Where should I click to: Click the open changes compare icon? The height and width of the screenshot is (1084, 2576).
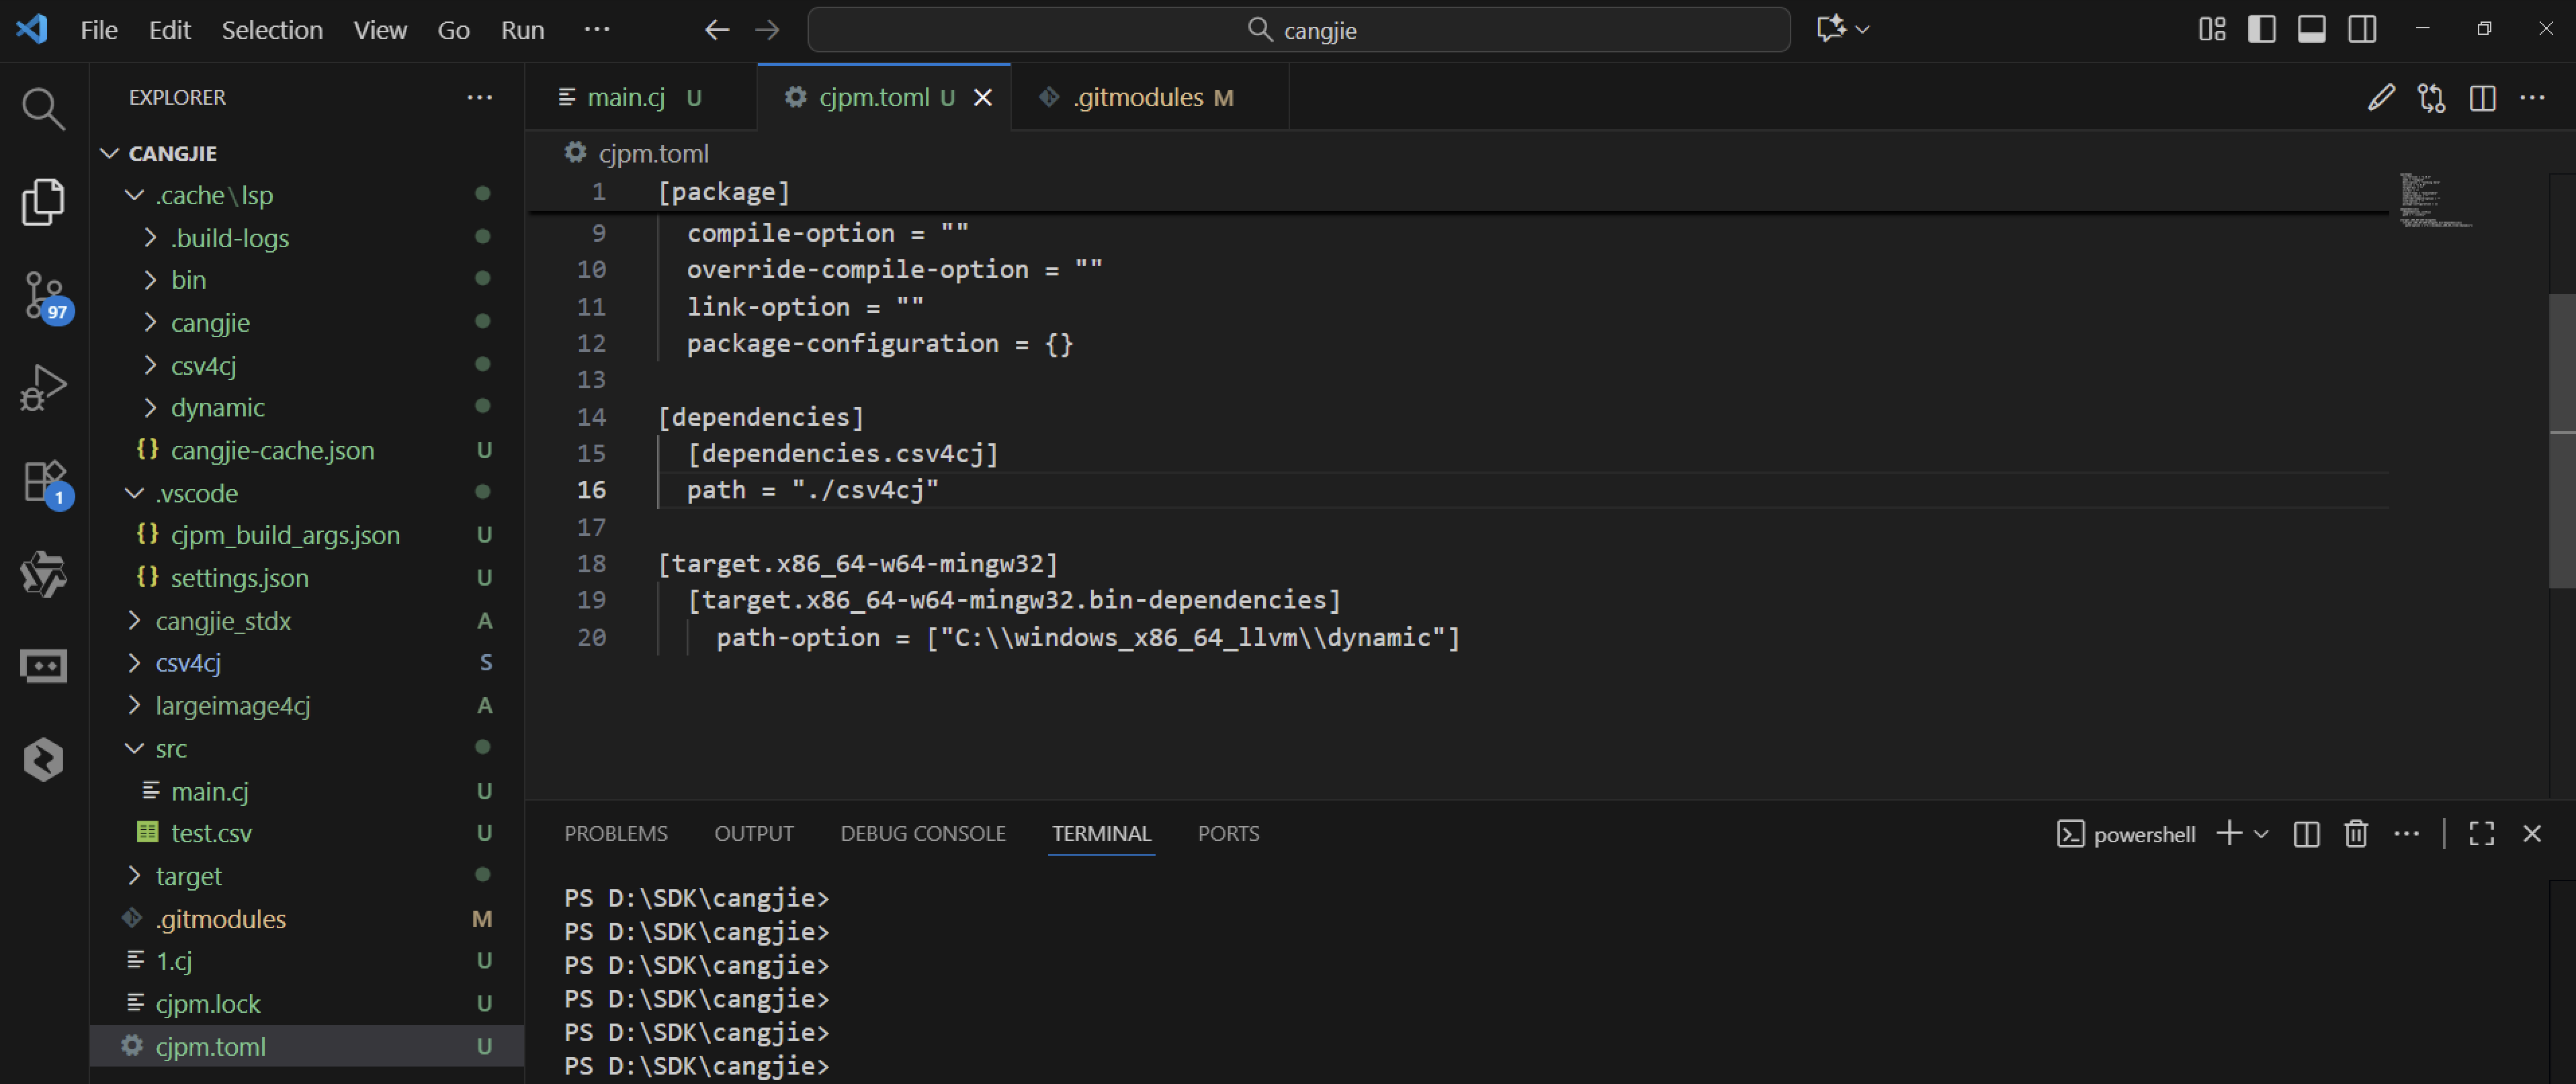point(2431,97)
